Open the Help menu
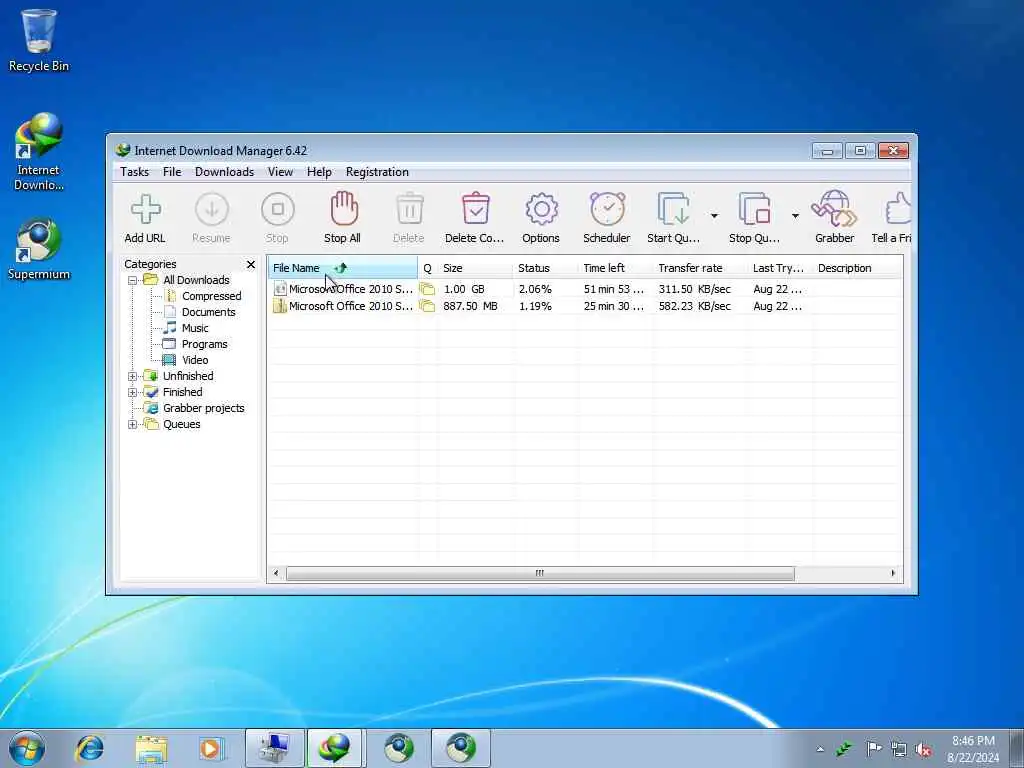The image size is (1024, 768). (x=319, y=172)
